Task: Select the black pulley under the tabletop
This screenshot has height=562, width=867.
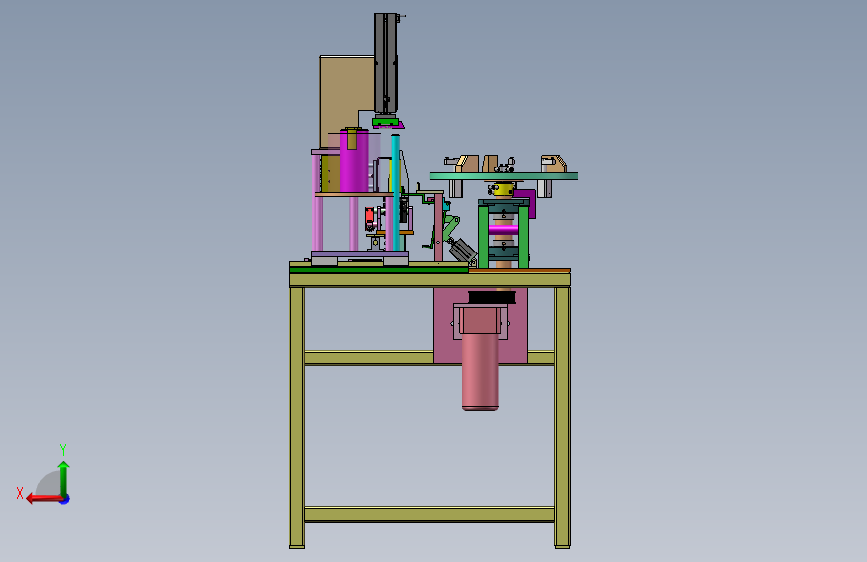Action: point(492,298)
